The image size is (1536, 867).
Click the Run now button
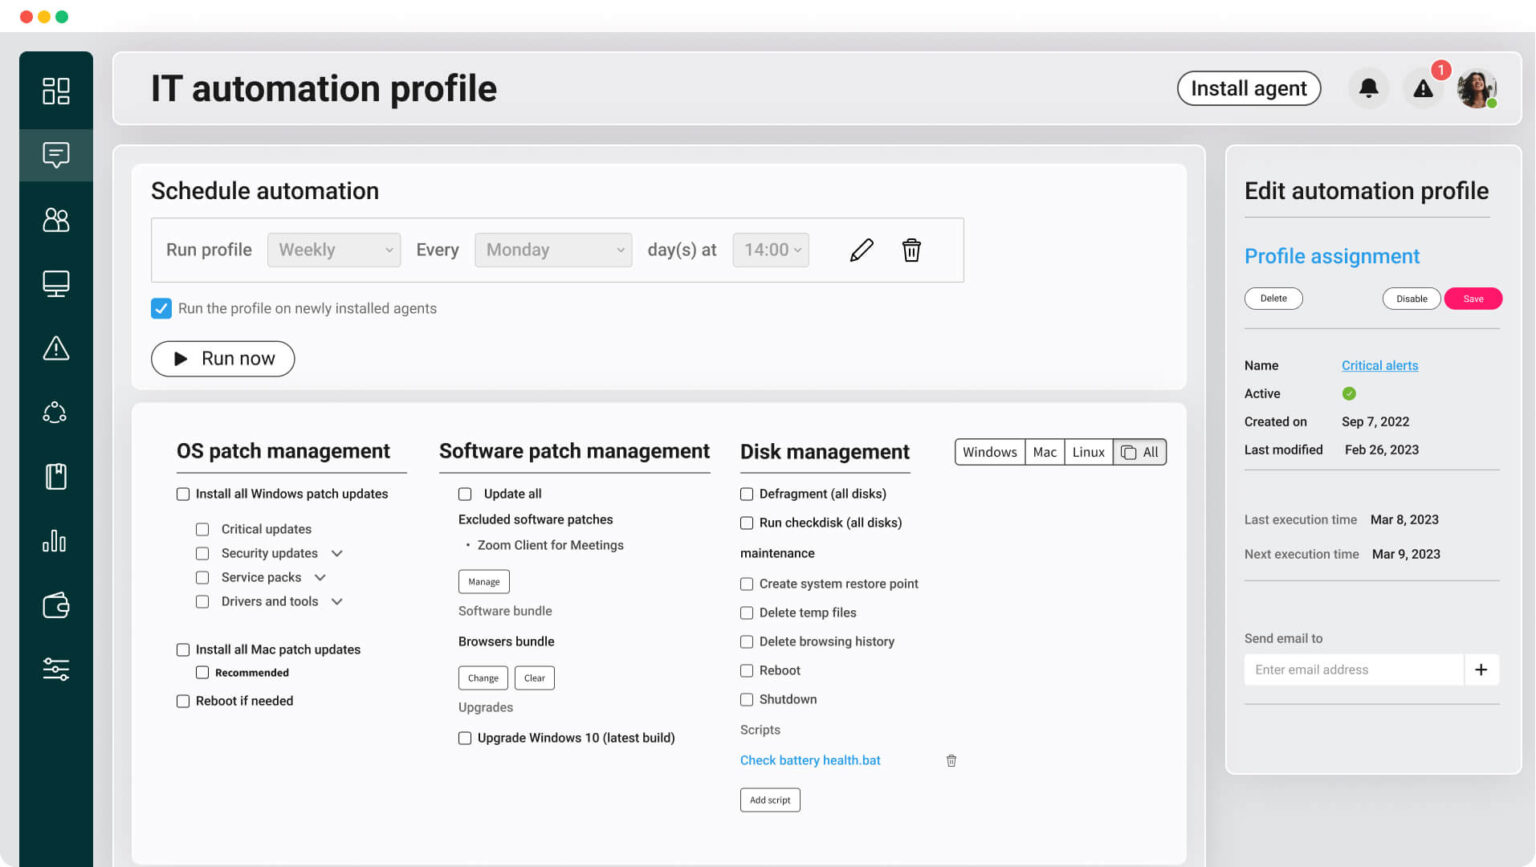pyautogui.click(x=222, y=358)
